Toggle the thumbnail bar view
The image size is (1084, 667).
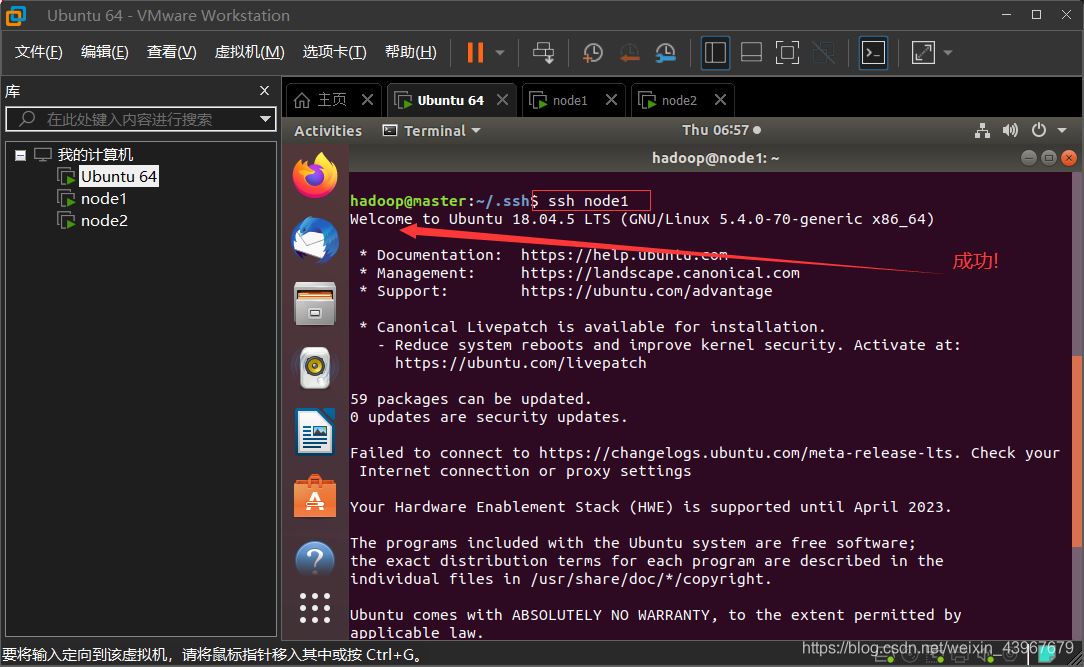click(x=751, y=52)
